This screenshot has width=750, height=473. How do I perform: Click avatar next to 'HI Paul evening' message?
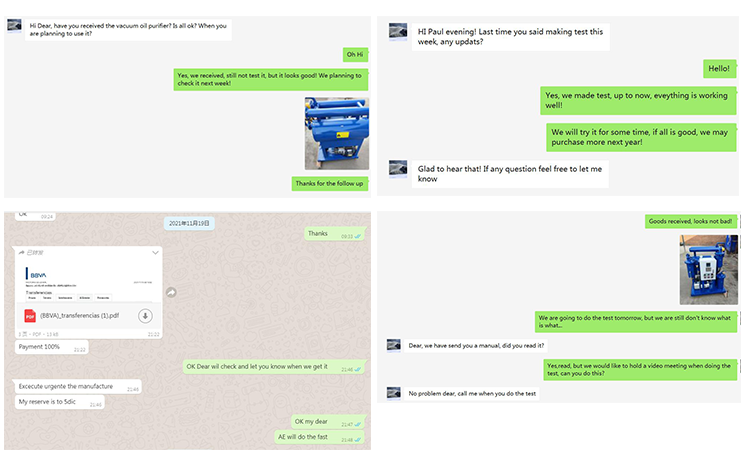(398, 31)
